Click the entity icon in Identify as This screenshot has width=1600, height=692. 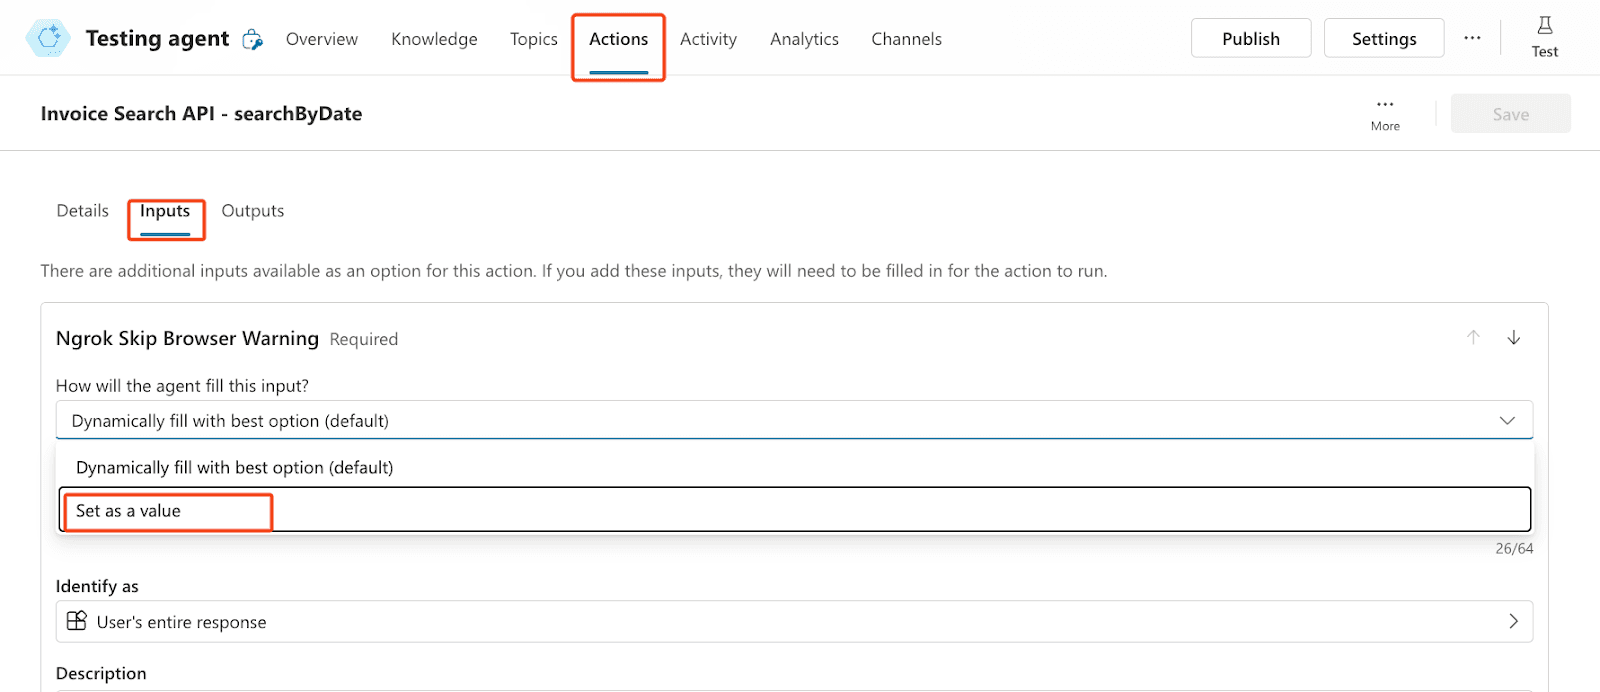(x=77, y=621)
